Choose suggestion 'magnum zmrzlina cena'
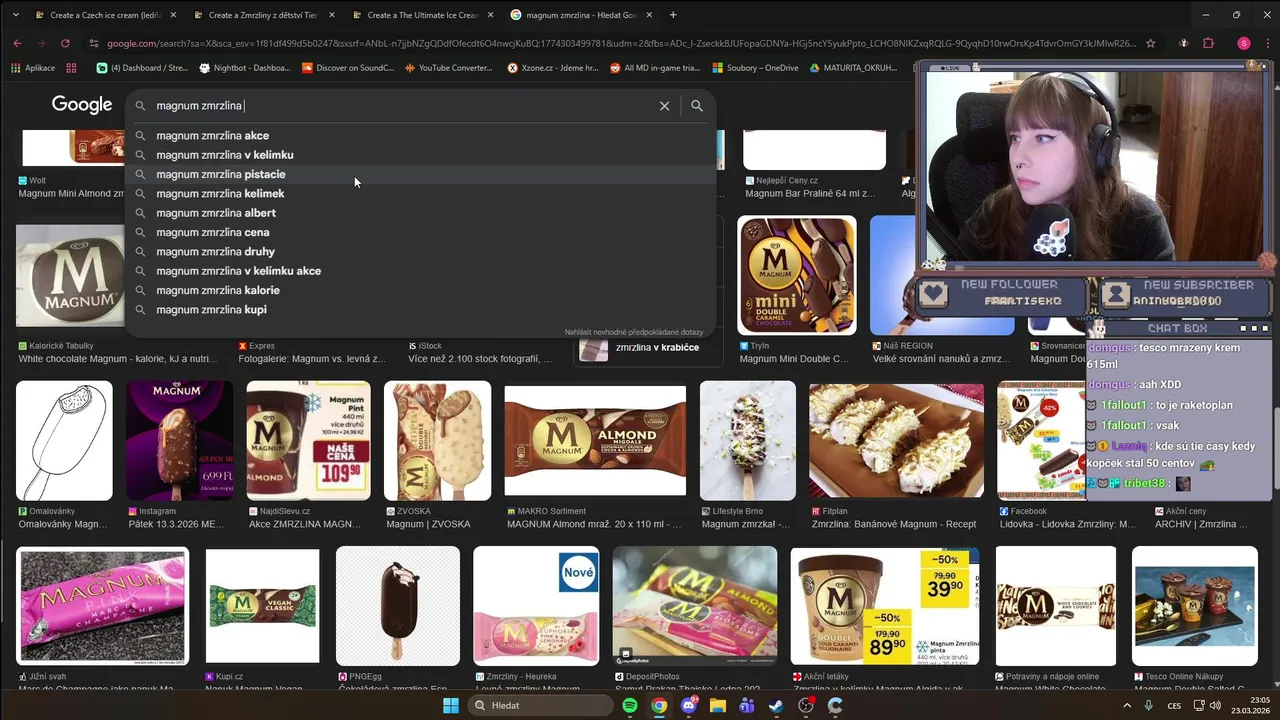This screenshot has width=1280, height=720. pos(420,232)
